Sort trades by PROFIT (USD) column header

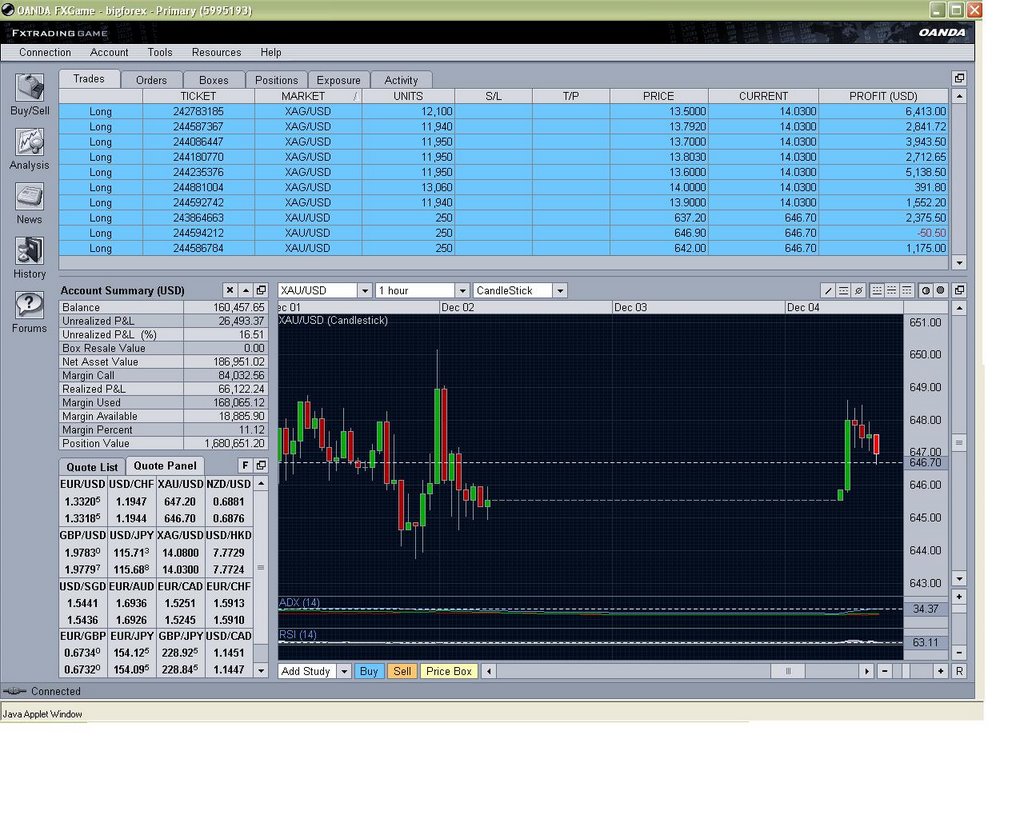(x=883, y=96)
